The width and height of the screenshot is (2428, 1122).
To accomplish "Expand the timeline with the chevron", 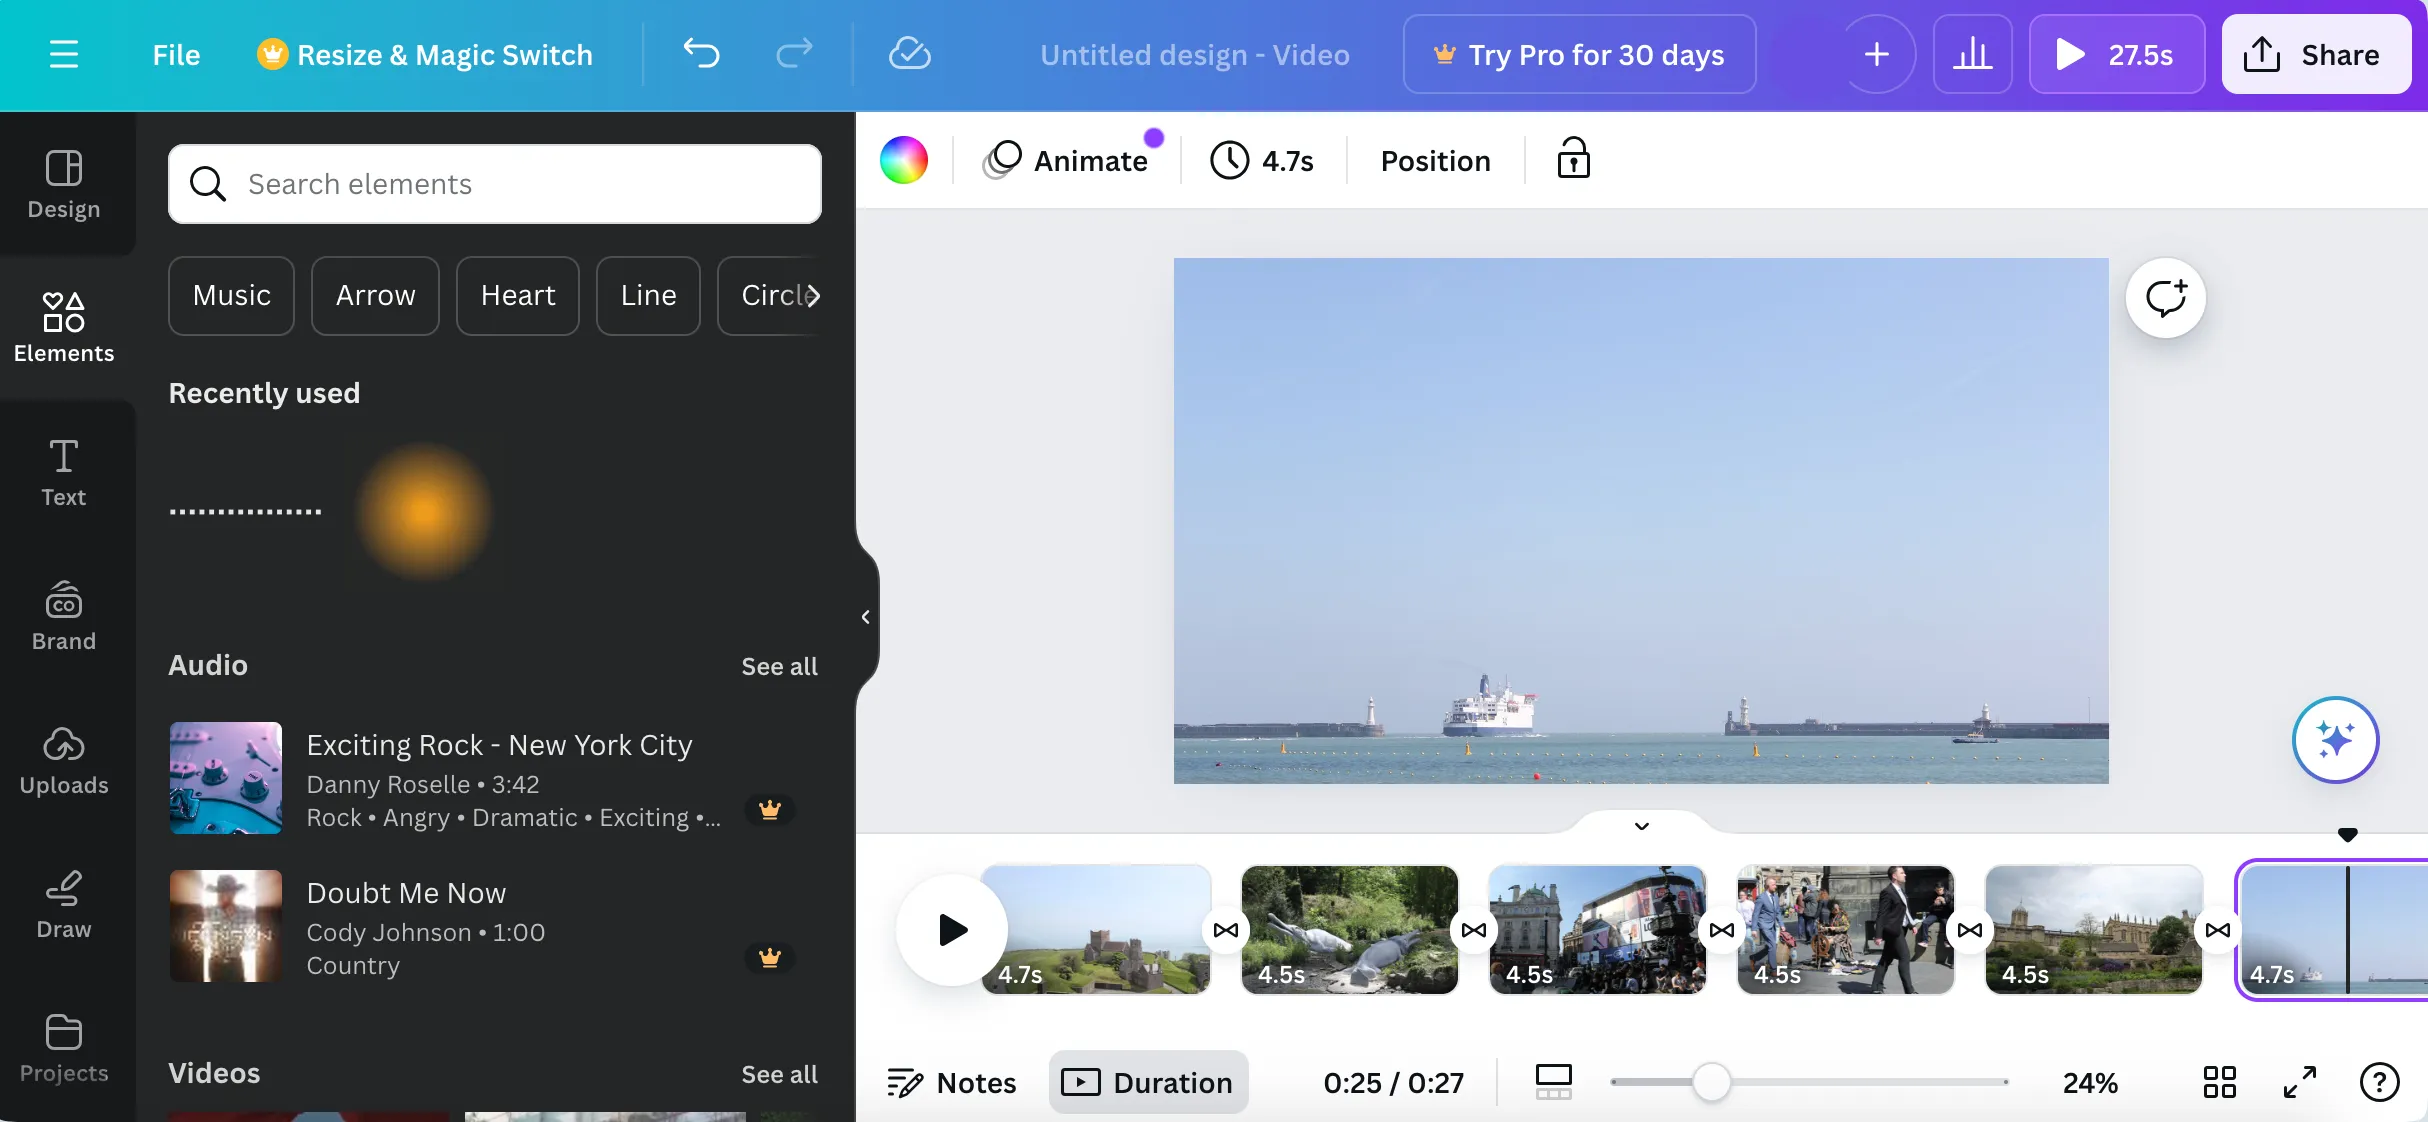I will coord(1639,826).
